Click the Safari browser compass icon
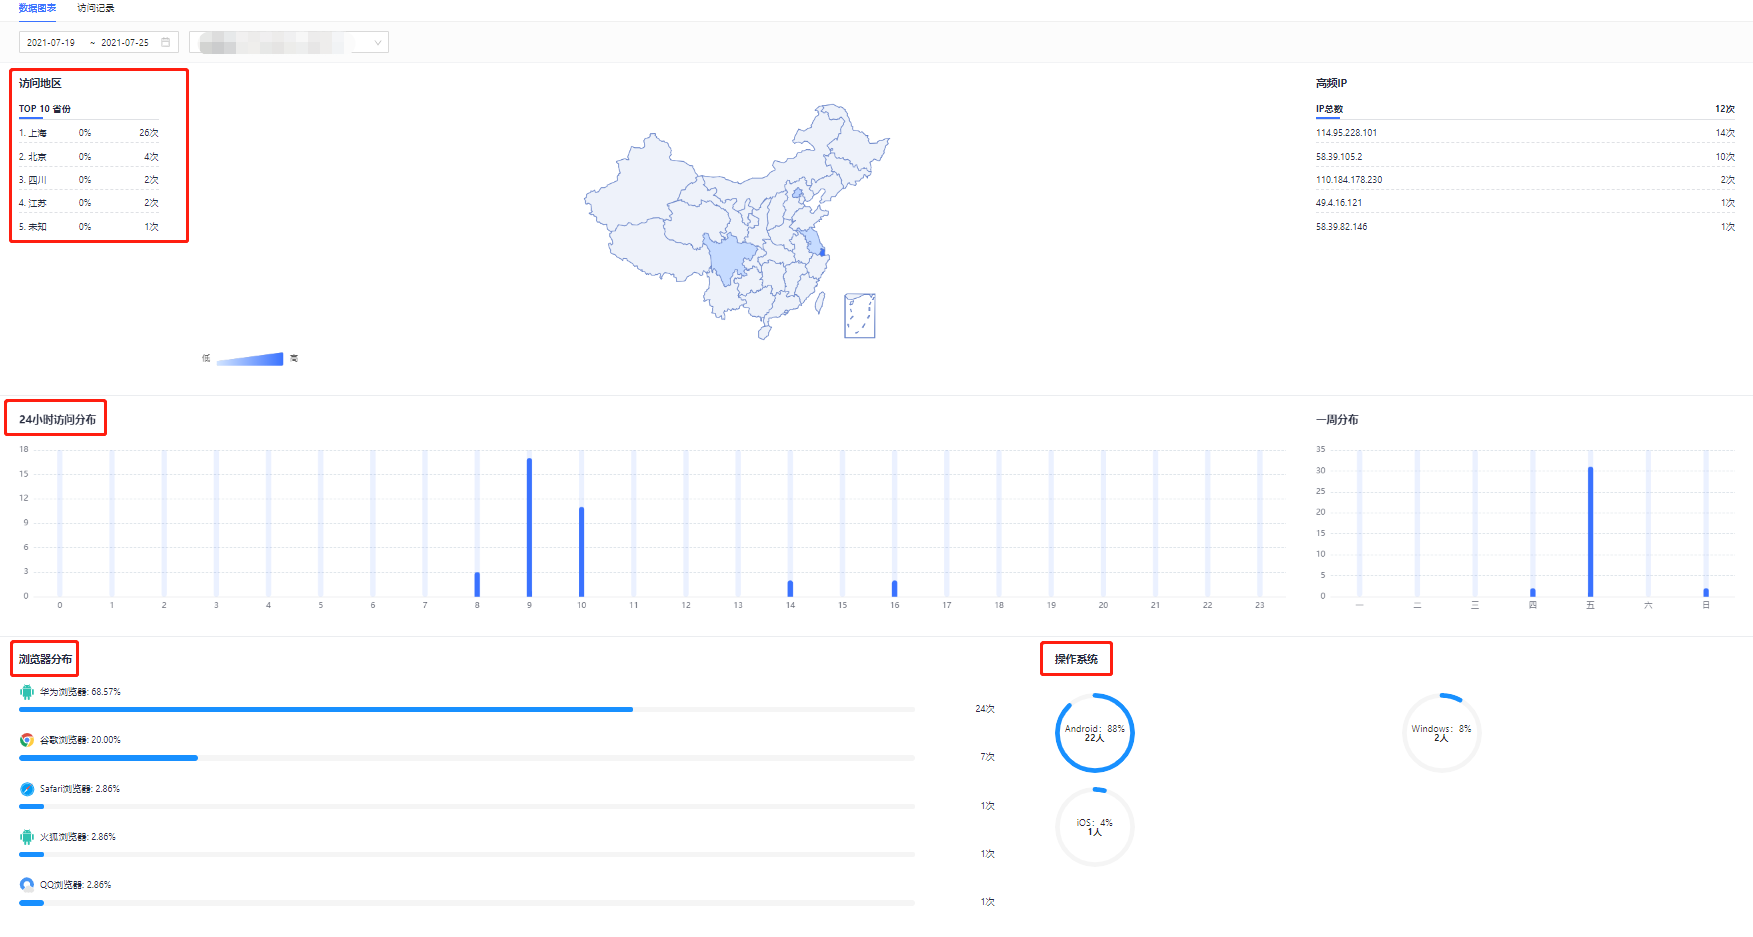 click(27, 789)
